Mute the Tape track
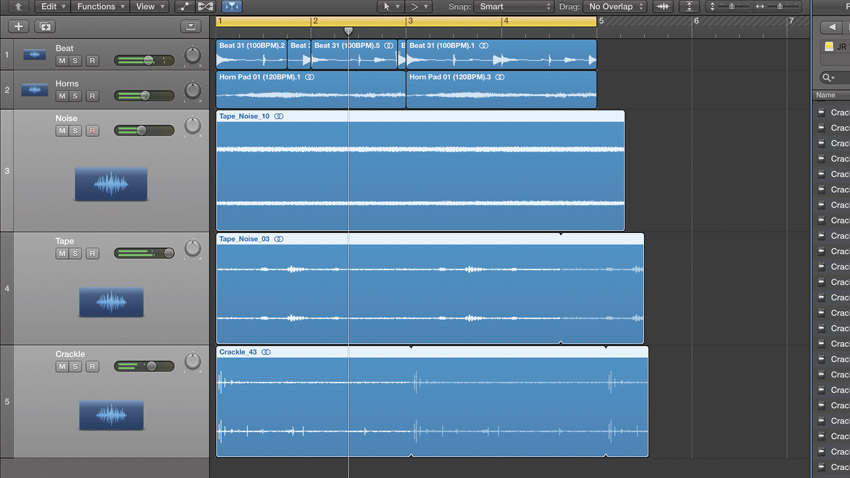Screen dimensions: 850x478 click(62, 253)
